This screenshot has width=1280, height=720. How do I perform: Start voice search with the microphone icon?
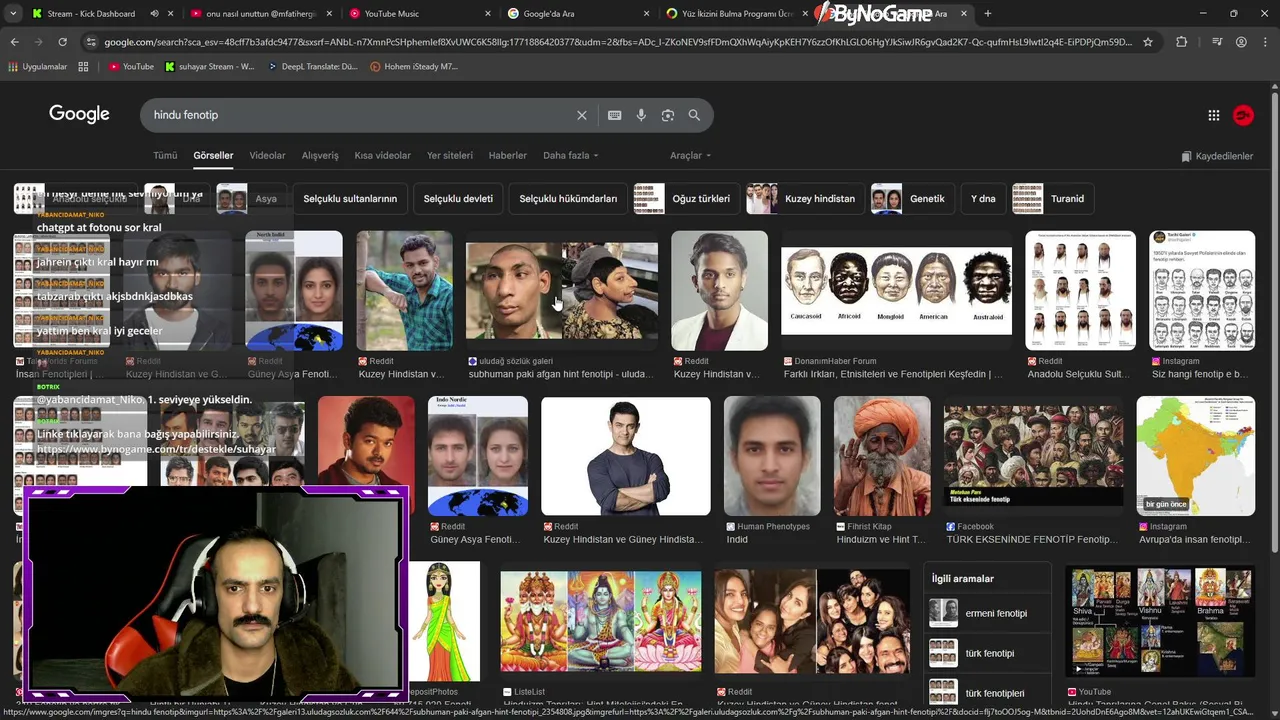pyautogui.click(x=641, y=115)
